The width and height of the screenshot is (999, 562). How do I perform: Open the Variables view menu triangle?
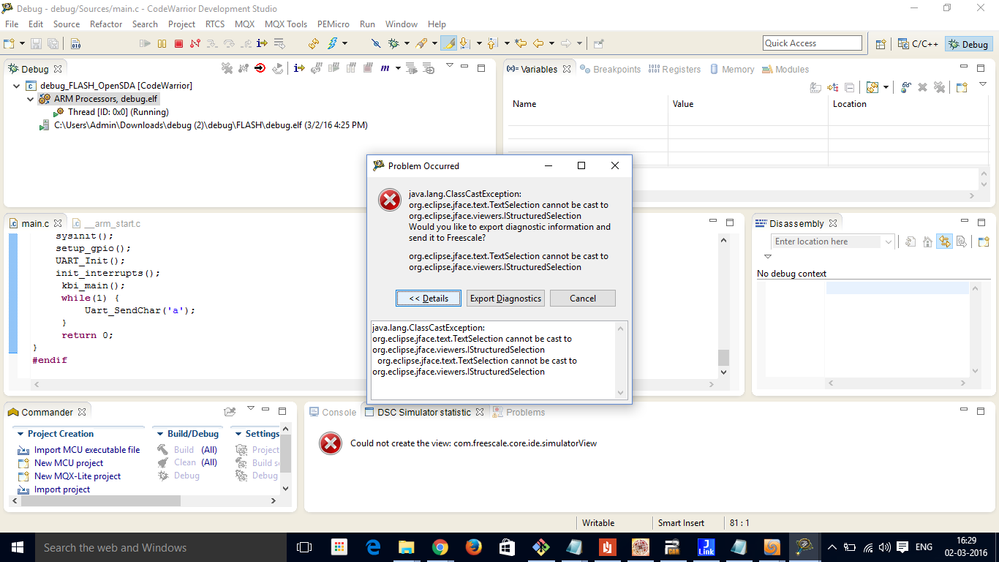[x=982, y=85]
